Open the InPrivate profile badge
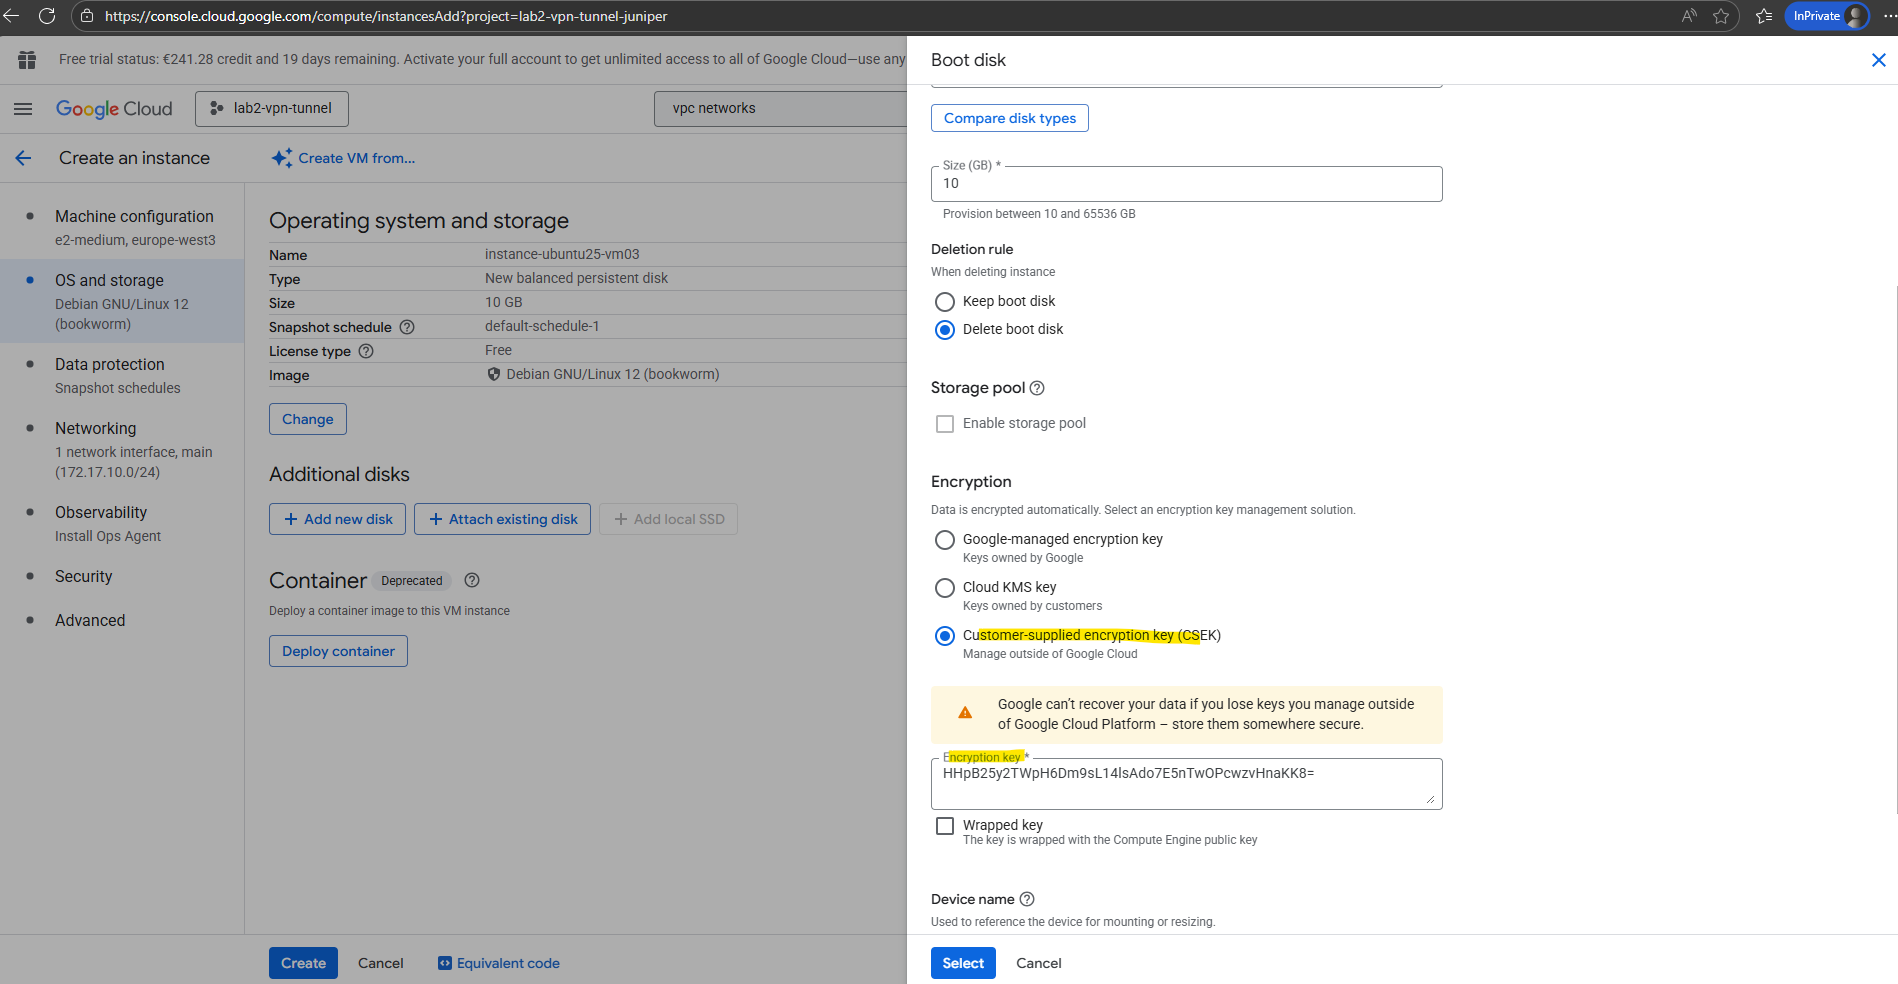The width and height of the screenshot is (1898, 984). point(1827,16)
